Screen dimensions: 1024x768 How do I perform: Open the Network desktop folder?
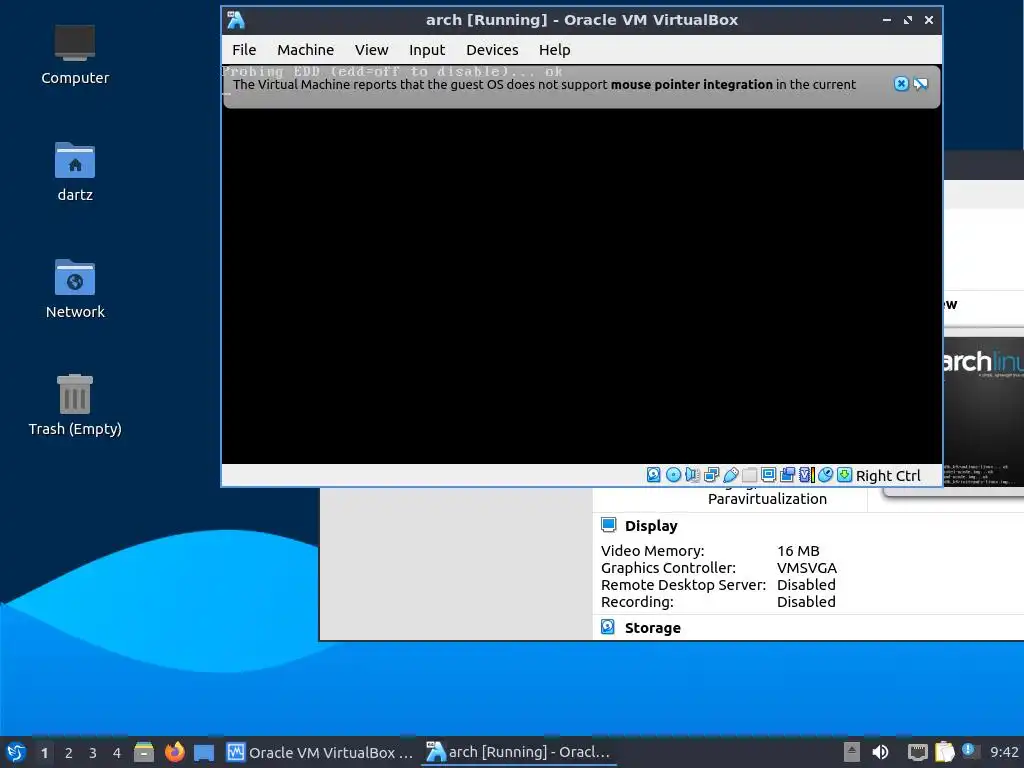74,289
